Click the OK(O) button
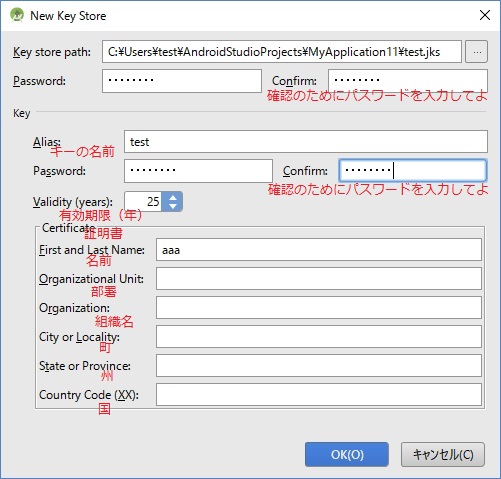 (x=347, y=454)
